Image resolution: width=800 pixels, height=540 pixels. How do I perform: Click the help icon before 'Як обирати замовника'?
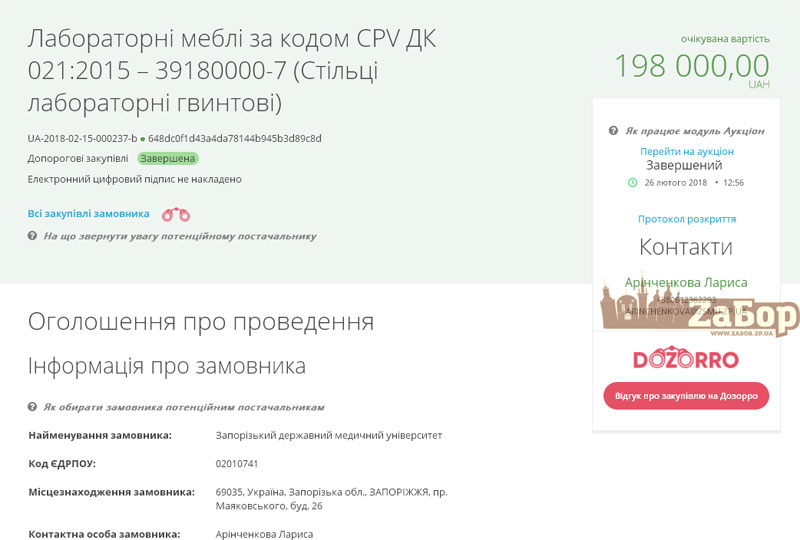(x=32, y=407)
